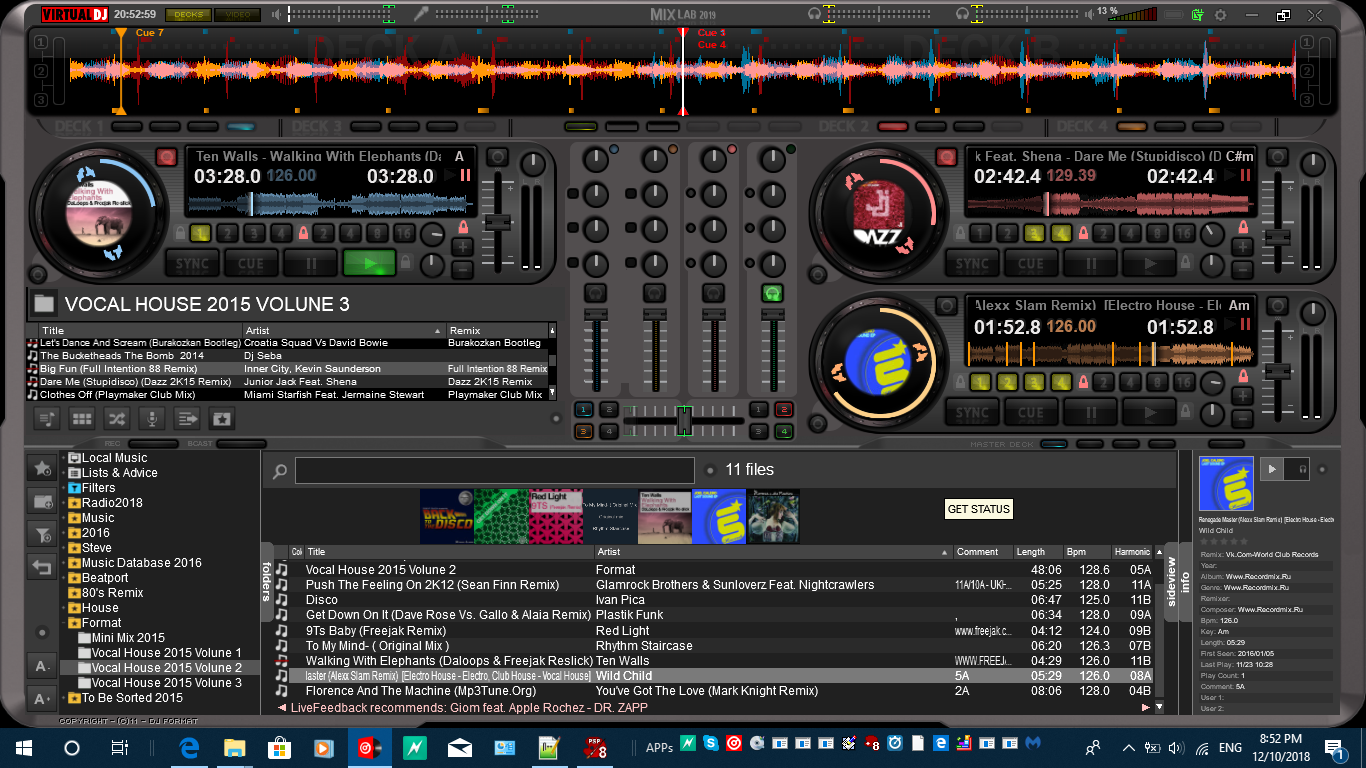This screenshot has height=768, width=1366.
Task: Click play on the Alexx Slam Remix deck
Action: tap(1149, 412)
